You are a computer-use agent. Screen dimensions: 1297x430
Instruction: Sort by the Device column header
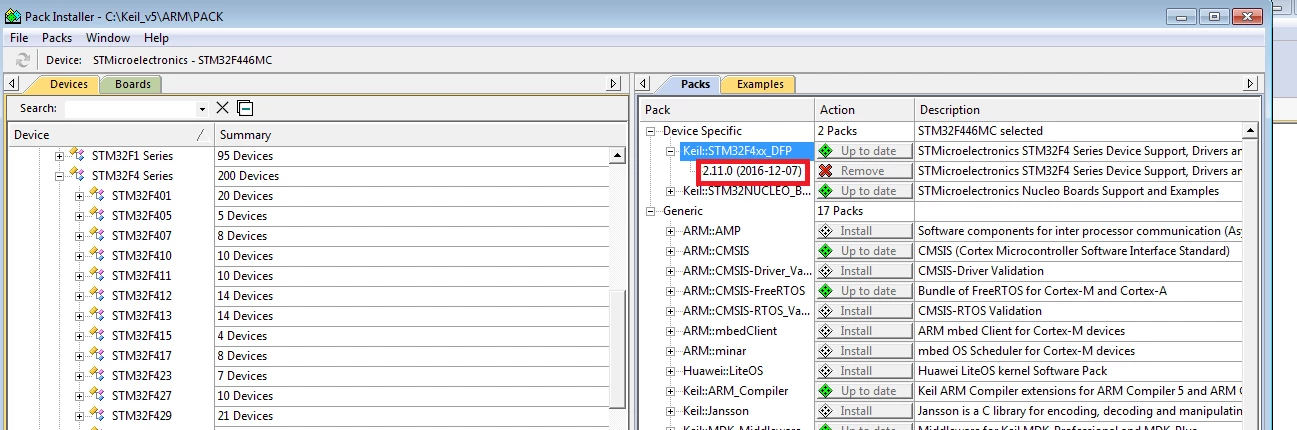[110, 135]
